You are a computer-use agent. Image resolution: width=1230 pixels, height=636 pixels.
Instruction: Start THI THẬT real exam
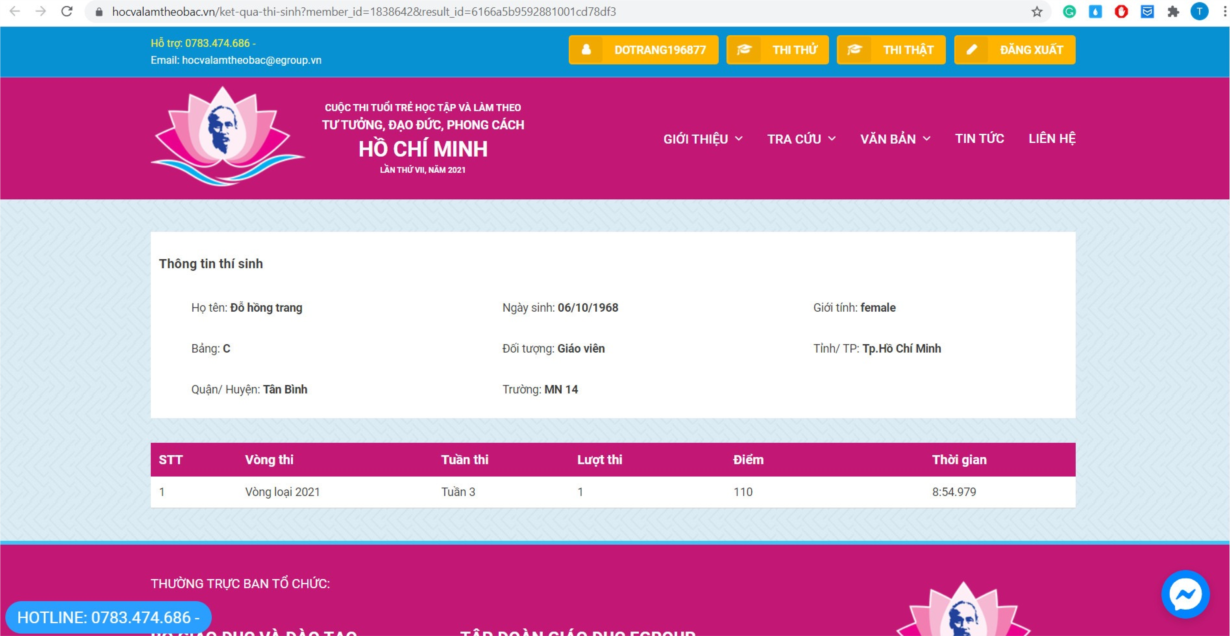[891, 50]
